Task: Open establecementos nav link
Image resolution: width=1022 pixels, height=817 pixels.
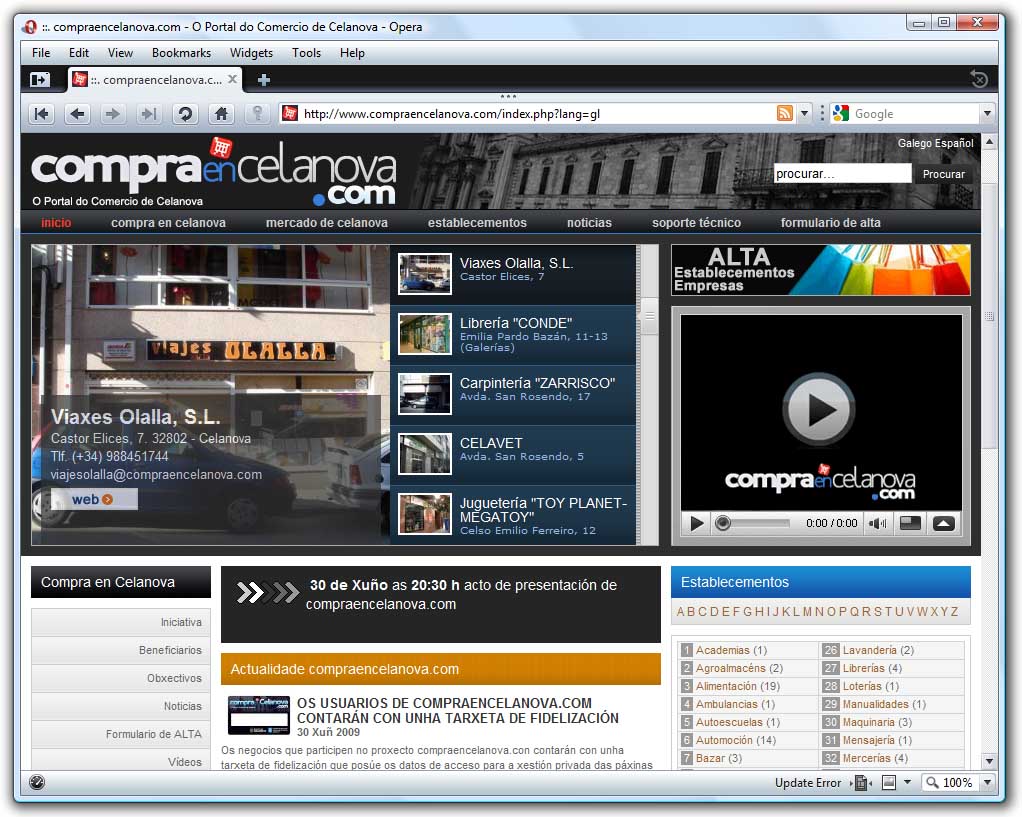Action: 477,223
